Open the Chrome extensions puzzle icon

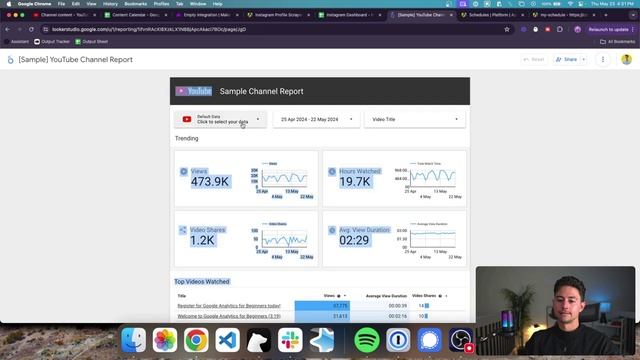(x=560, y=29)
